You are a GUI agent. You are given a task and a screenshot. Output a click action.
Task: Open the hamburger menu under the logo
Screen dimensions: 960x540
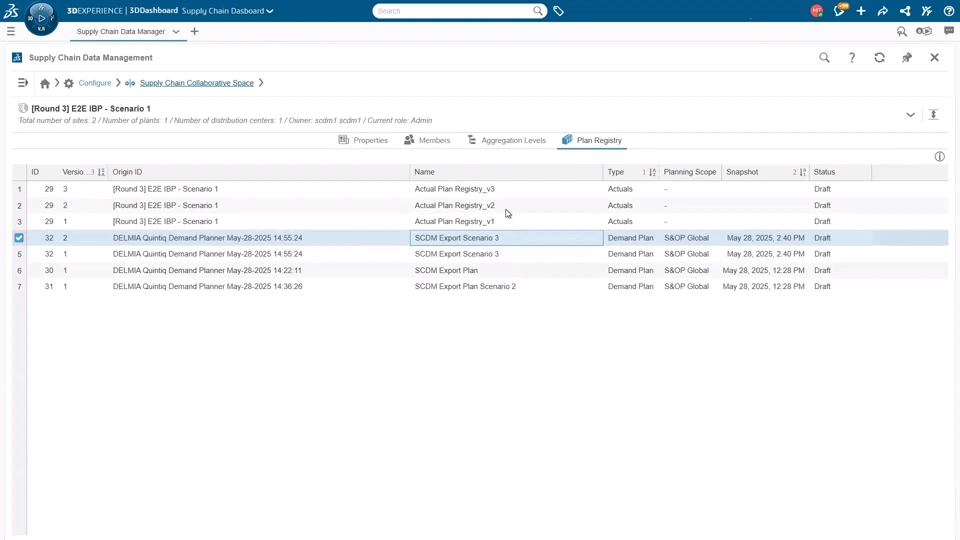[x=10, y=31]
